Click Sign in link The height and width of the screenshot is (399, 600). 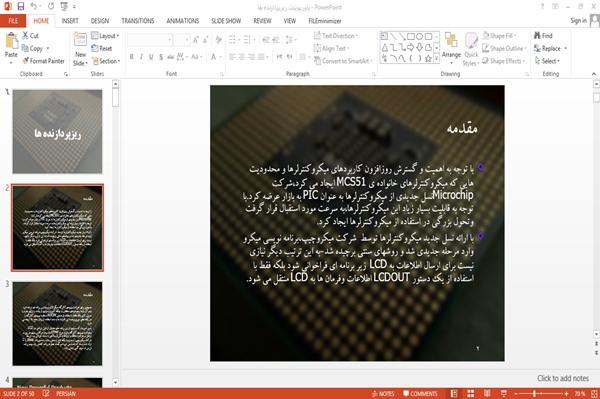click(x=578, y=20)
